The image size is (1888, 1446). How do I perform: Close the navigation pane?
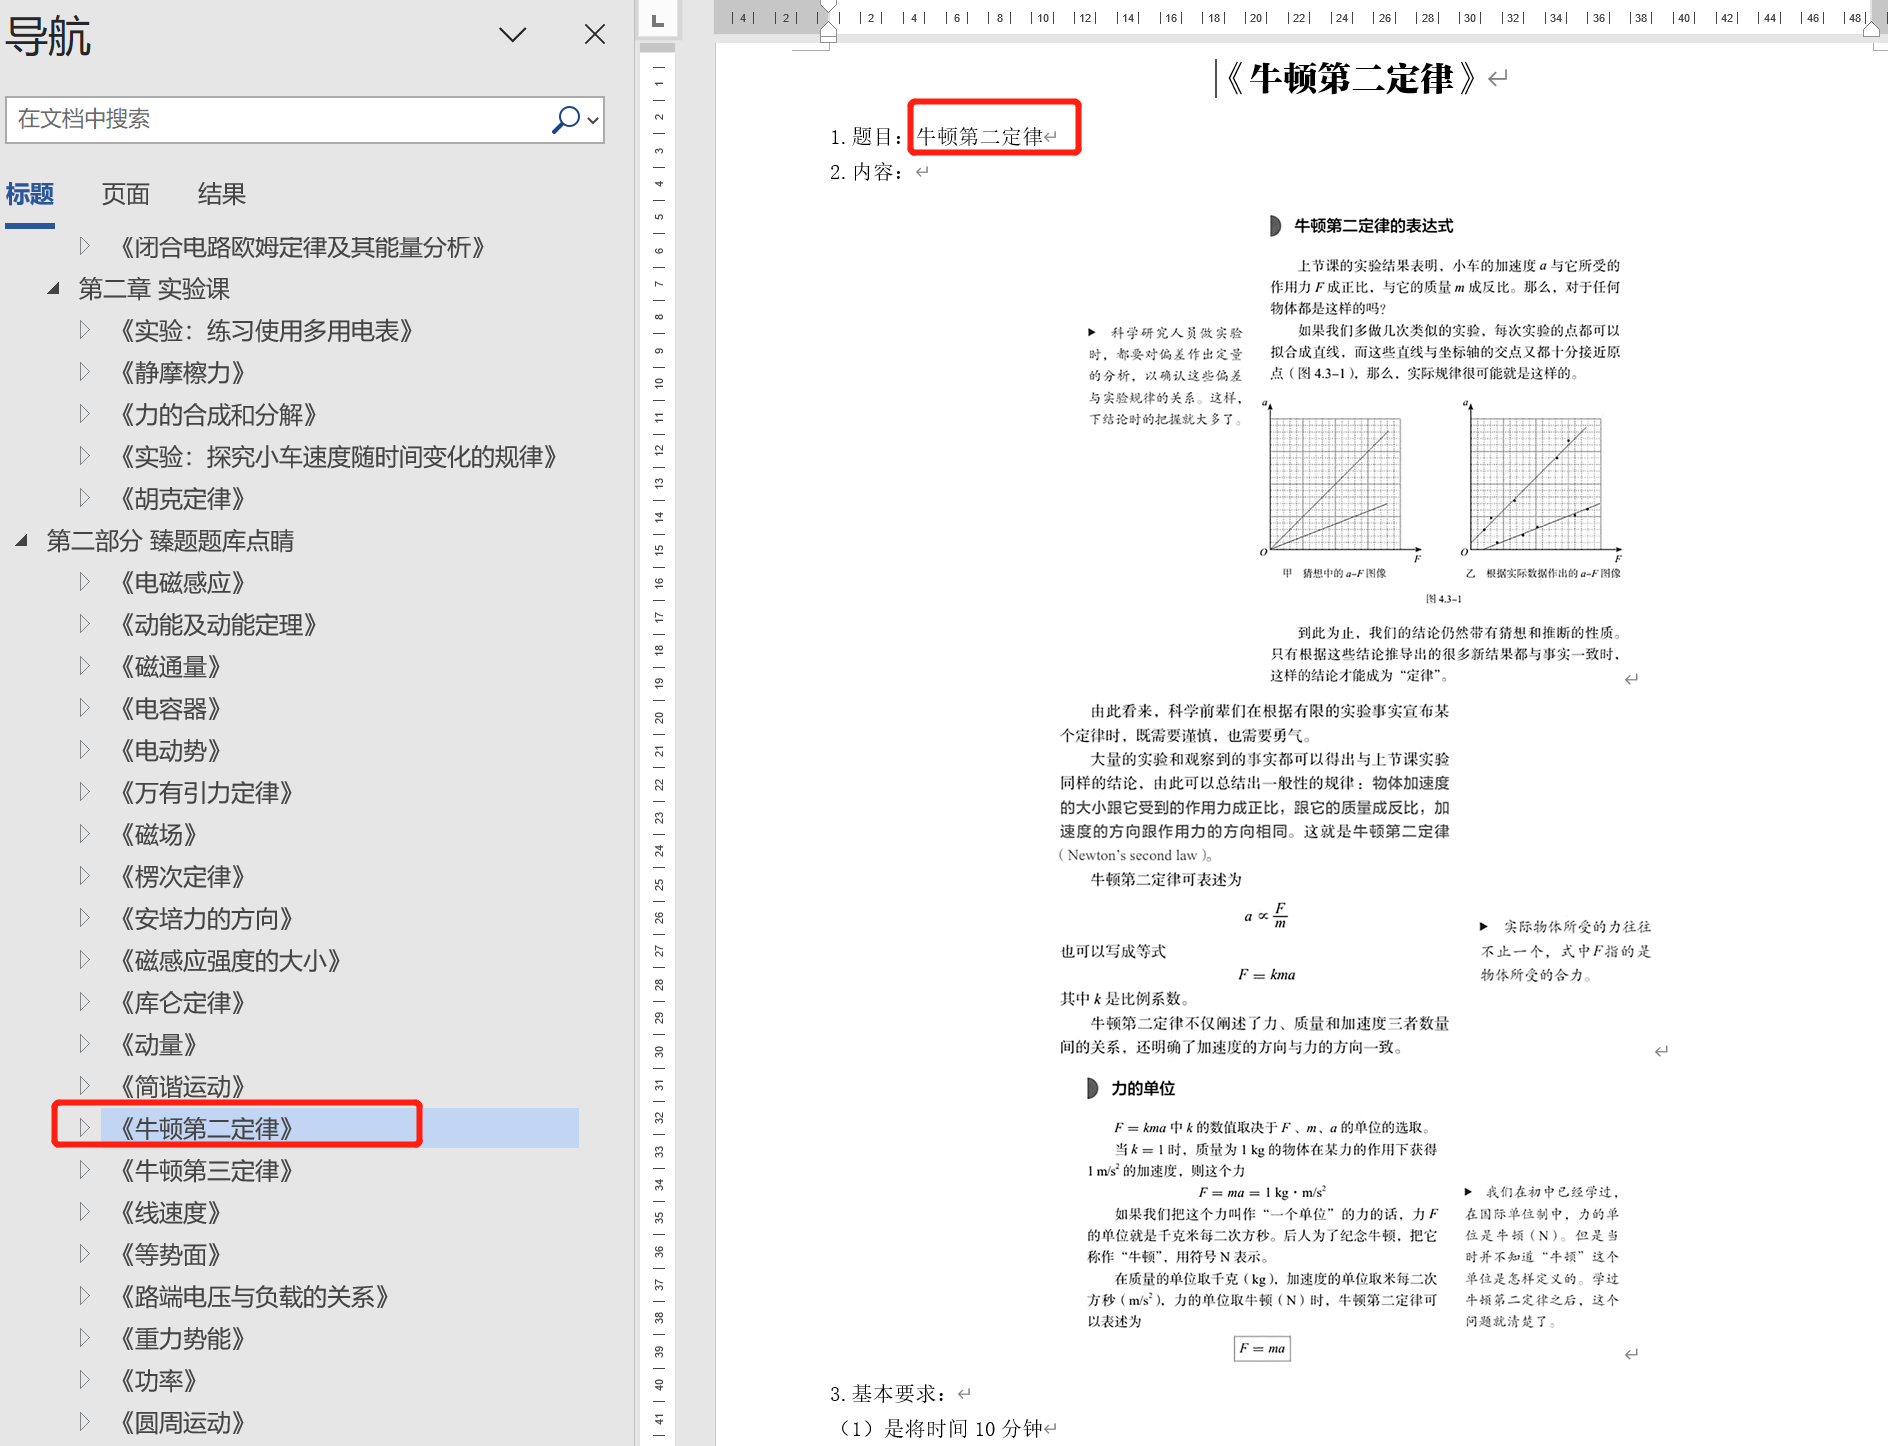coord(595,35)
